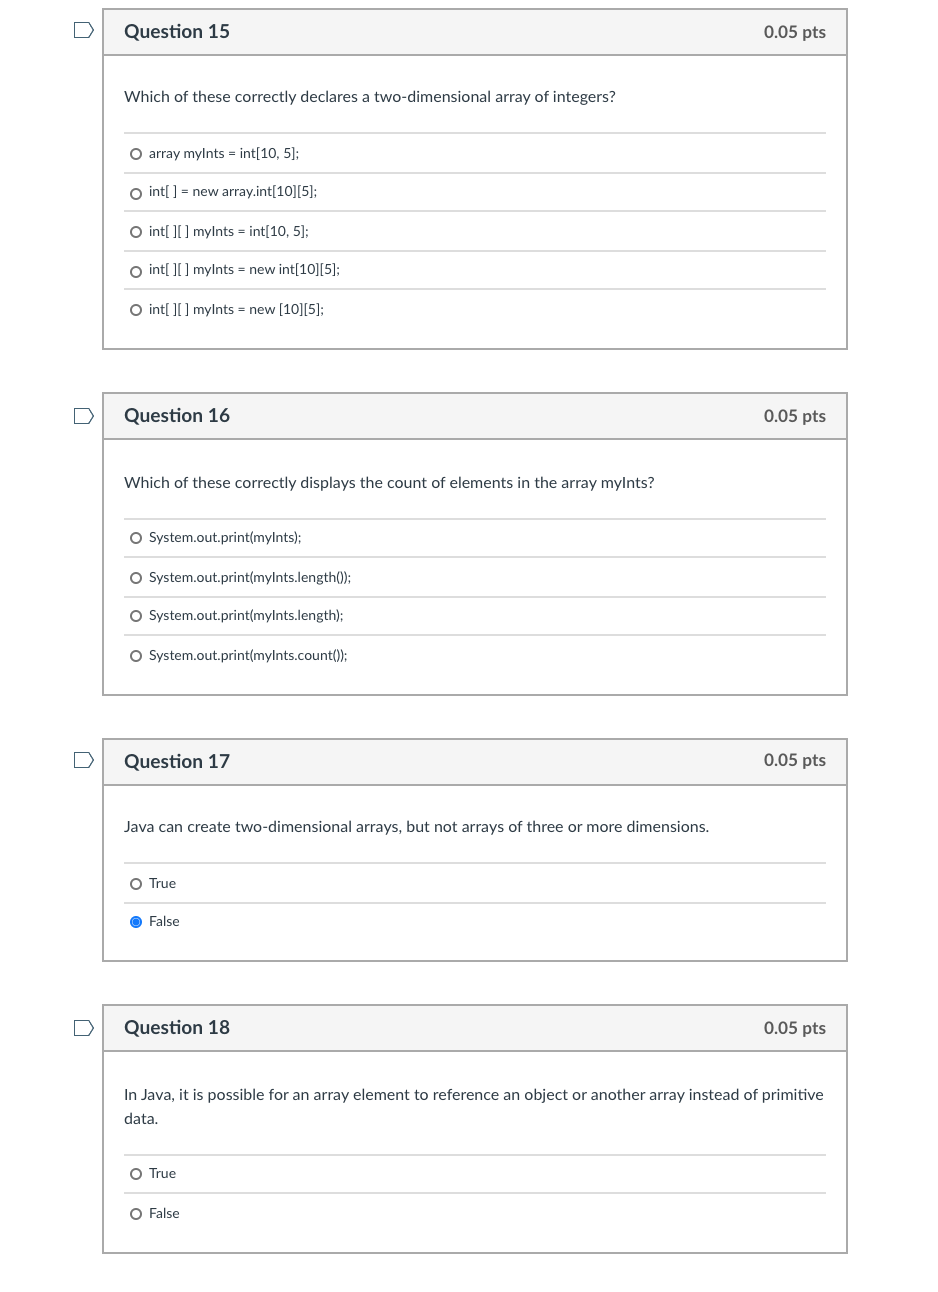Click the 0.05 pts label on Question 18
The image size is (938, 1292).
pyautogui.click(x=794, y=1027)
